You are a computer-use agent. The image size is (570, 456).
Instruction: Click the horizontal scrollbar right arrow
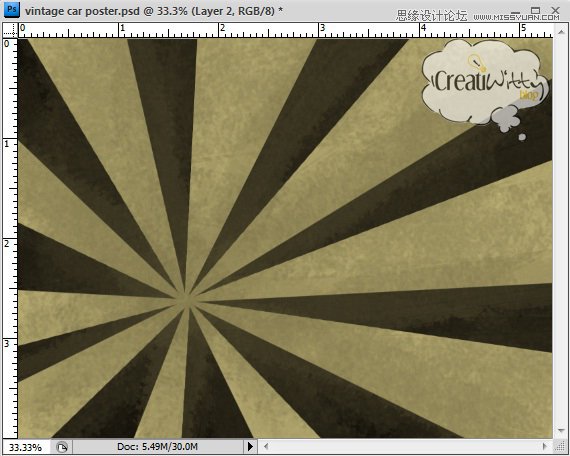click(545, 446)
